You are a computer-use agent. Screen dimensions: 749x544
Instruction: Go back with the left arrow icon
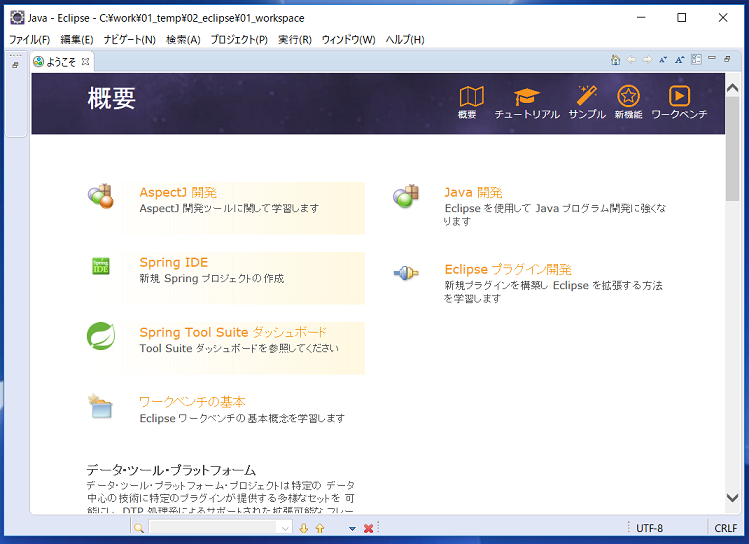[631, 60]
